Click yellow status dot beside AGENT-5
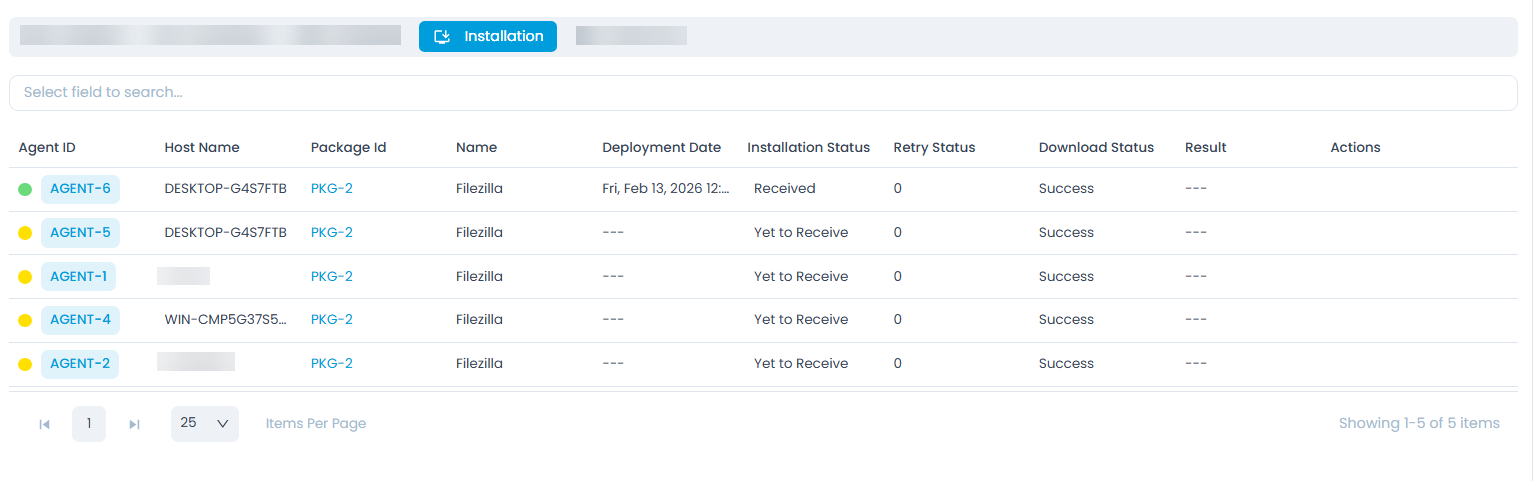 [x=25, y=233]
